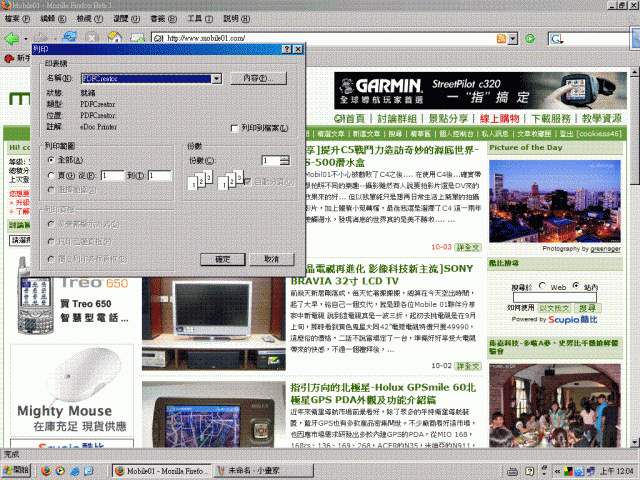This screenshot has width=640, height=480.
Task: Click the Picture of the Day city photo
Action: tap(555, 201)
